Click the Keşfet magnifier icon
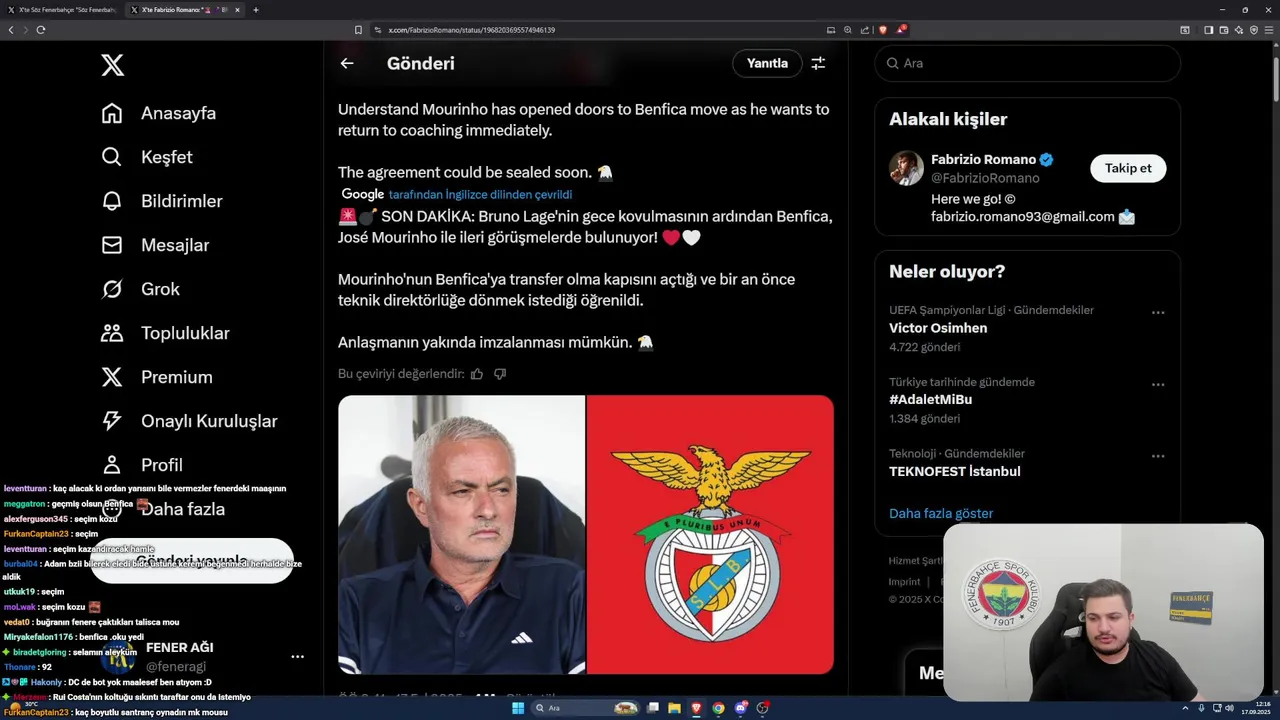This screenshot has width=1280, height=720. 112,157
